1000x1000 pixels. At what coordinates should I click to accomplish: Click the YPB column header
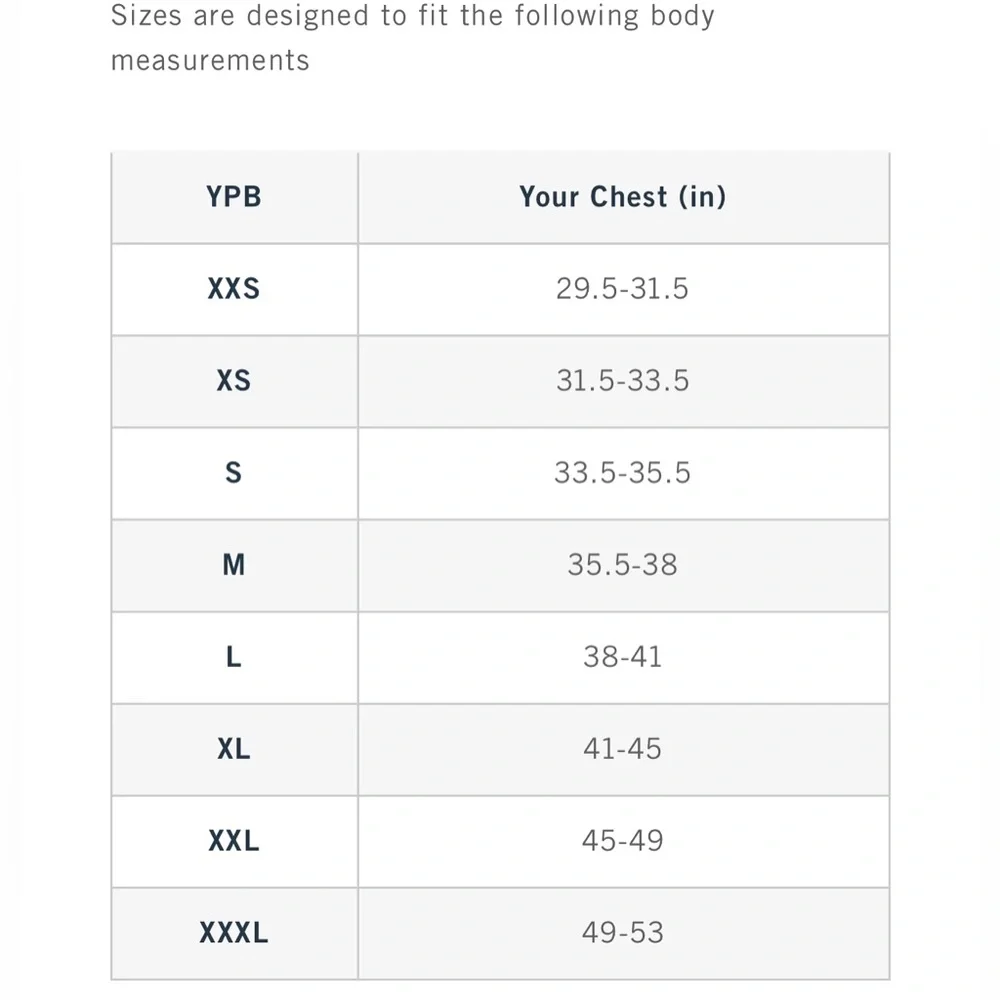[x=234, y=197]
